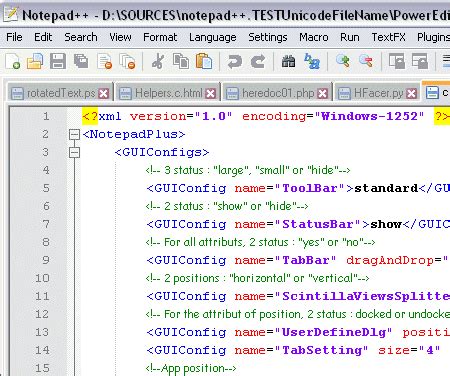This screenshot has width=450, height=376.
Task: Close the heredoc01.php tab
Action: 322,94
